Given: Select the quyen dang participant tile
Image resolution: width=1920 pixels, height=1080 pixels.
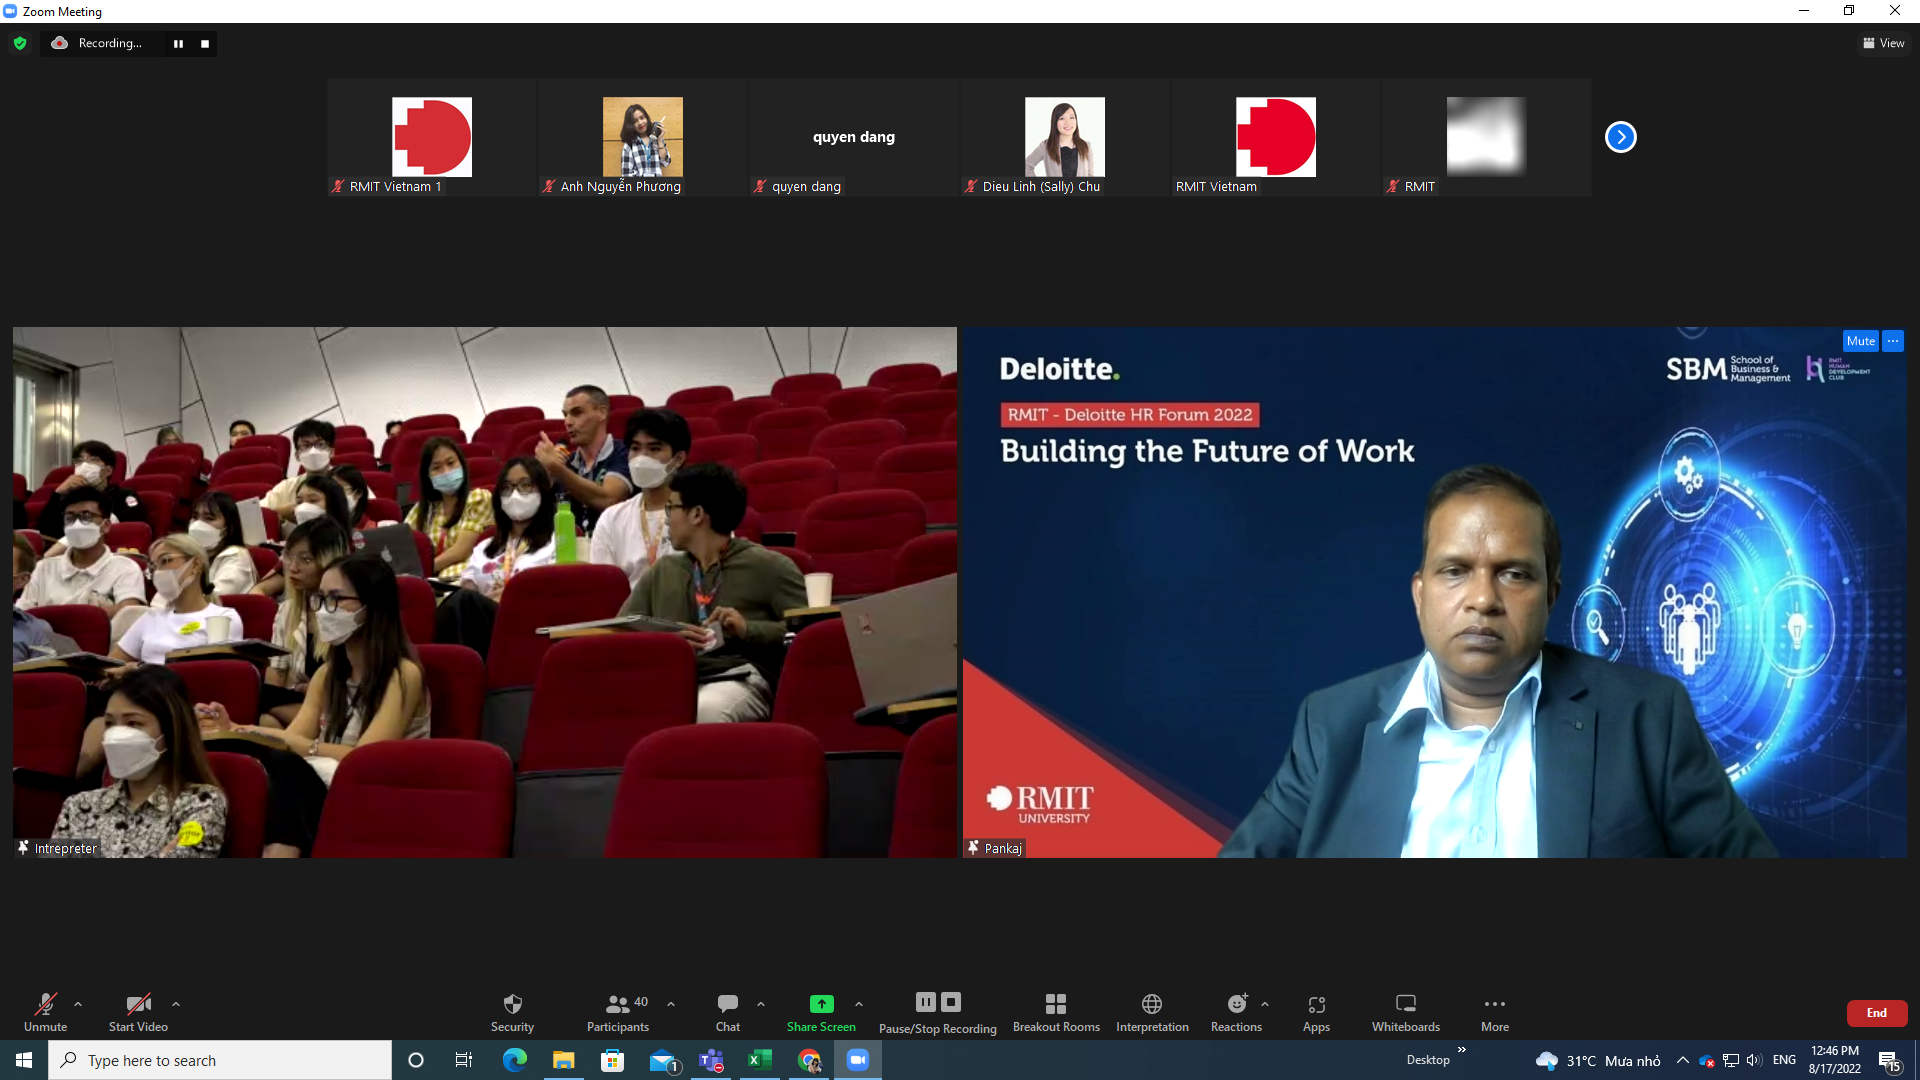Looking at the screenshot, I should 854,138.
